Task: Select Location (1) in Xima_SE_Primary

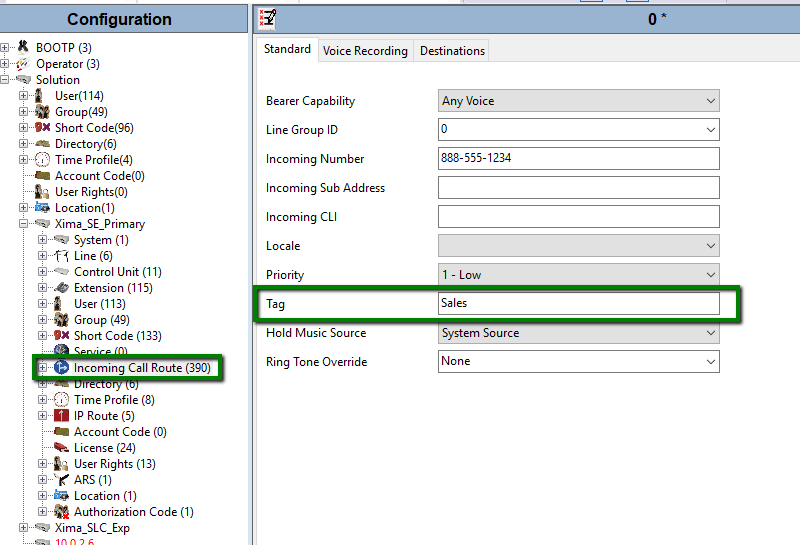Action: (x=105, y=496)
